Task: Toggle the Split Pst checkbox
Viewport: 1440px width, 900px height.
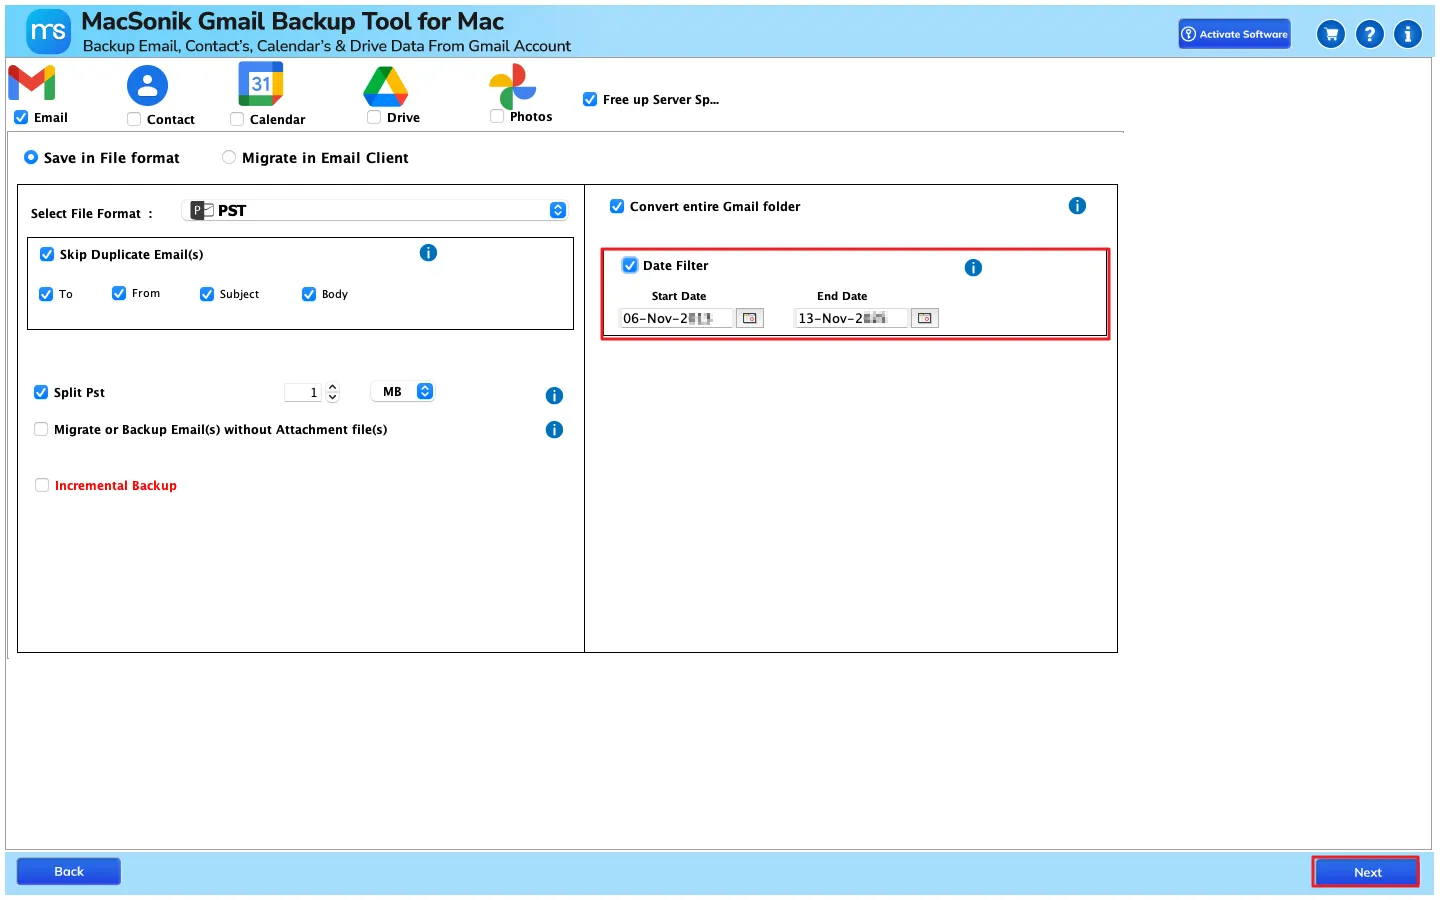Action: point(41,393)
